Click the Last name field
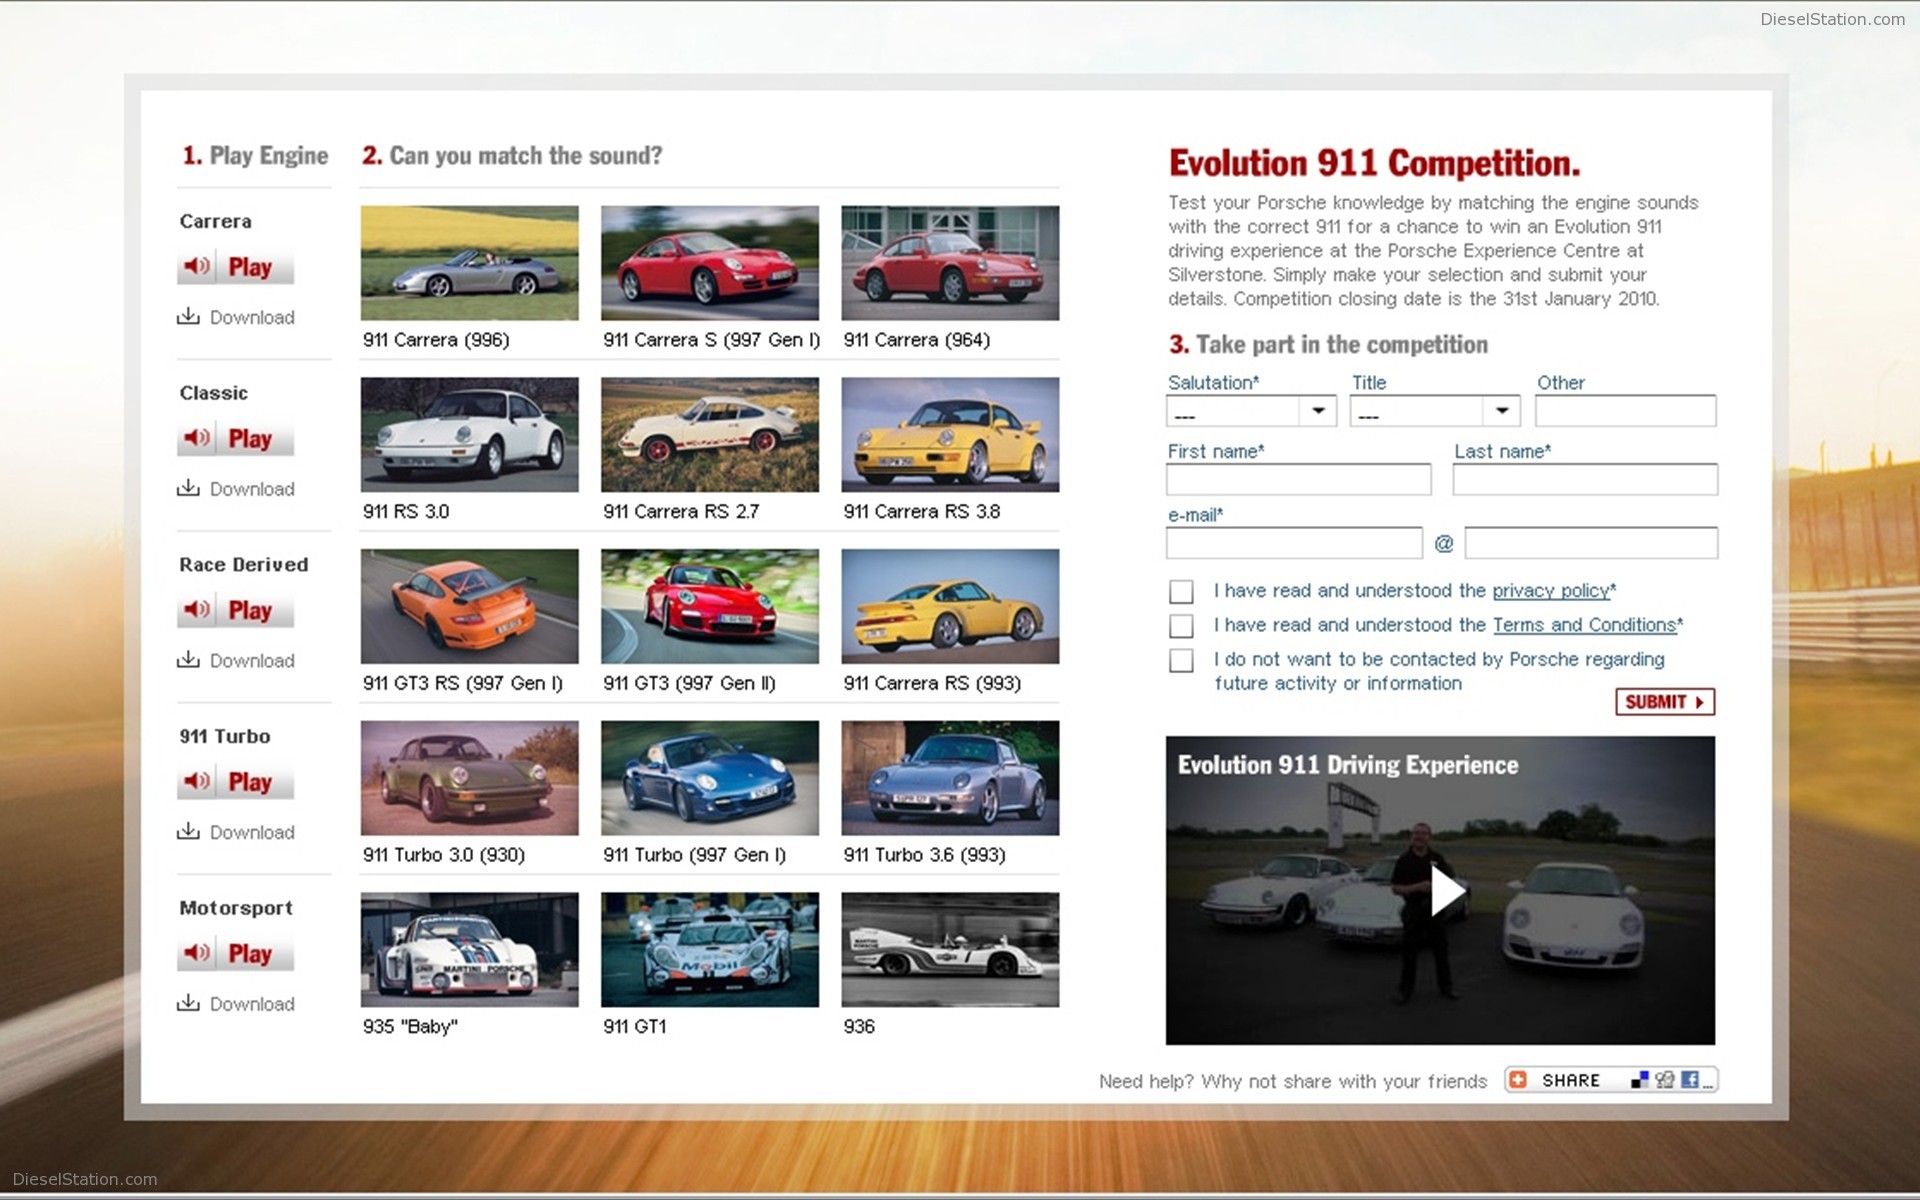 pyautogui.click(x=1586, y=479)
